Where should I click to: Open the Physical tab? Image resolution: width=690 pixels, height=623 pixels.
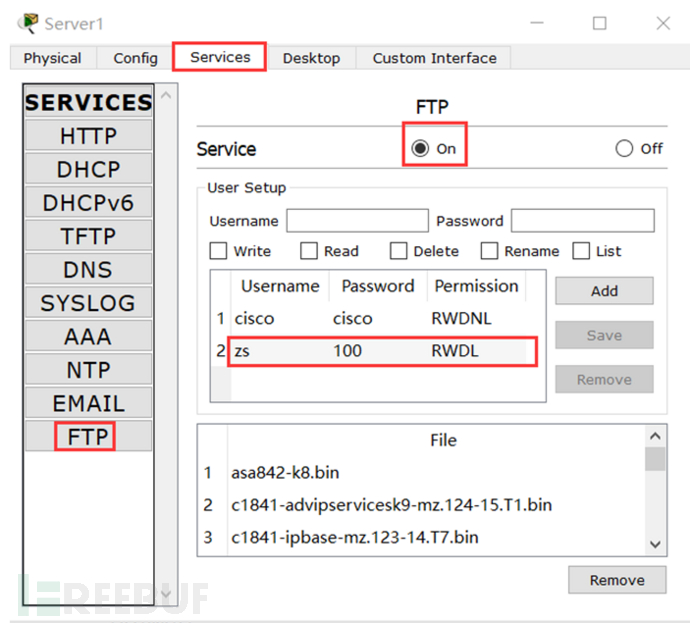52,58
